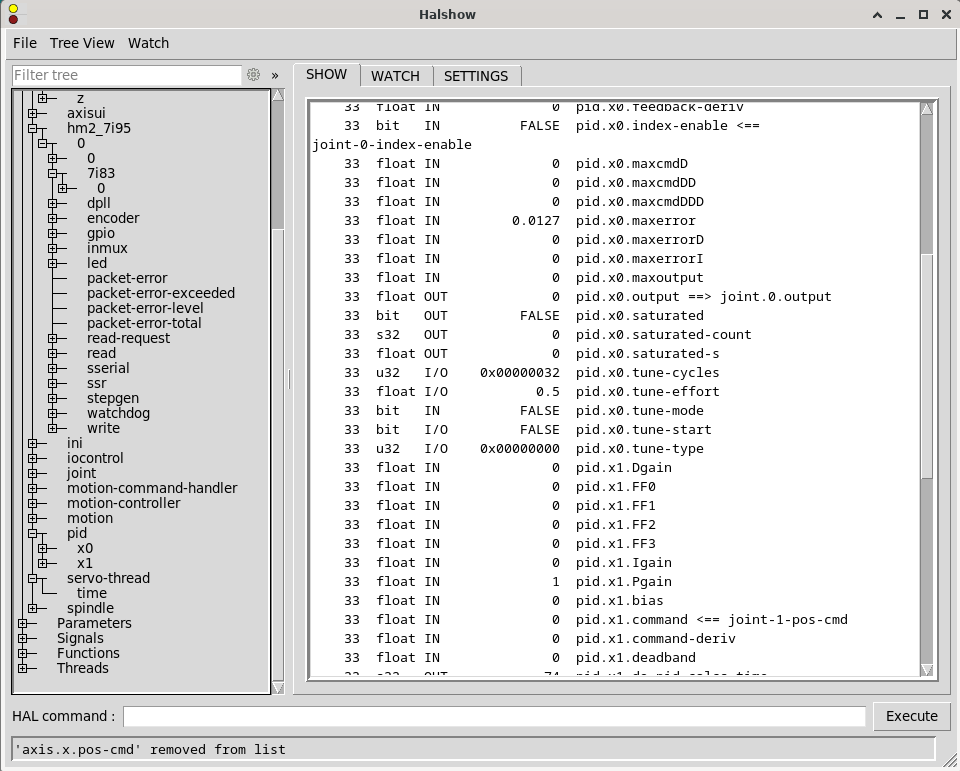Expand the watchdog tree node
Image resolution: width=960 pixels, height=771 pixels.
click(x=53, y=413)
